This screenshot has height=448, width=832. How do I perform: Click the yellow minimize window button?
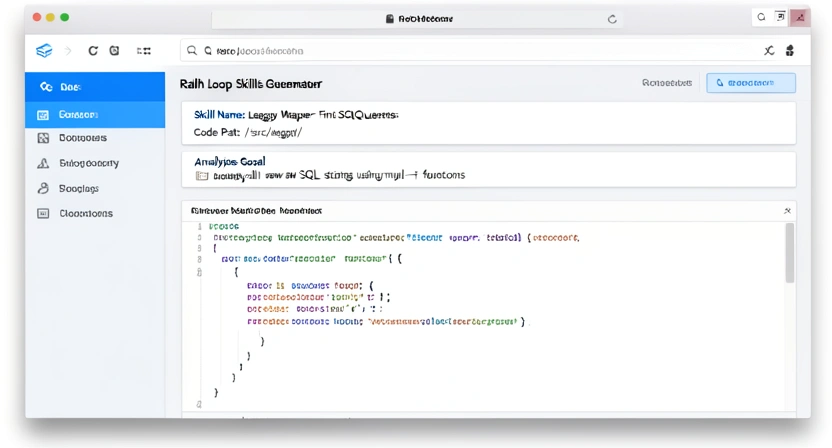pos(50,18)
